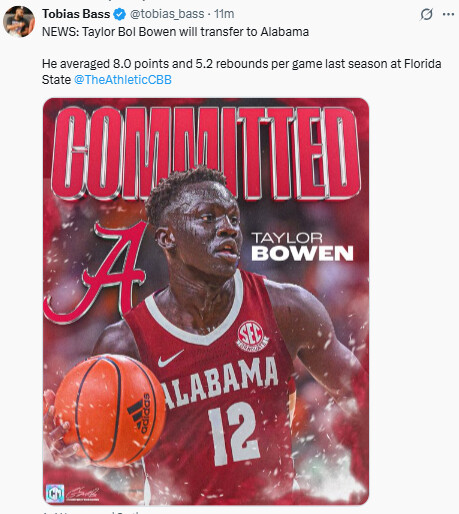Click the ALABAMA lettering on the jersey

click(x=220, y=382)
